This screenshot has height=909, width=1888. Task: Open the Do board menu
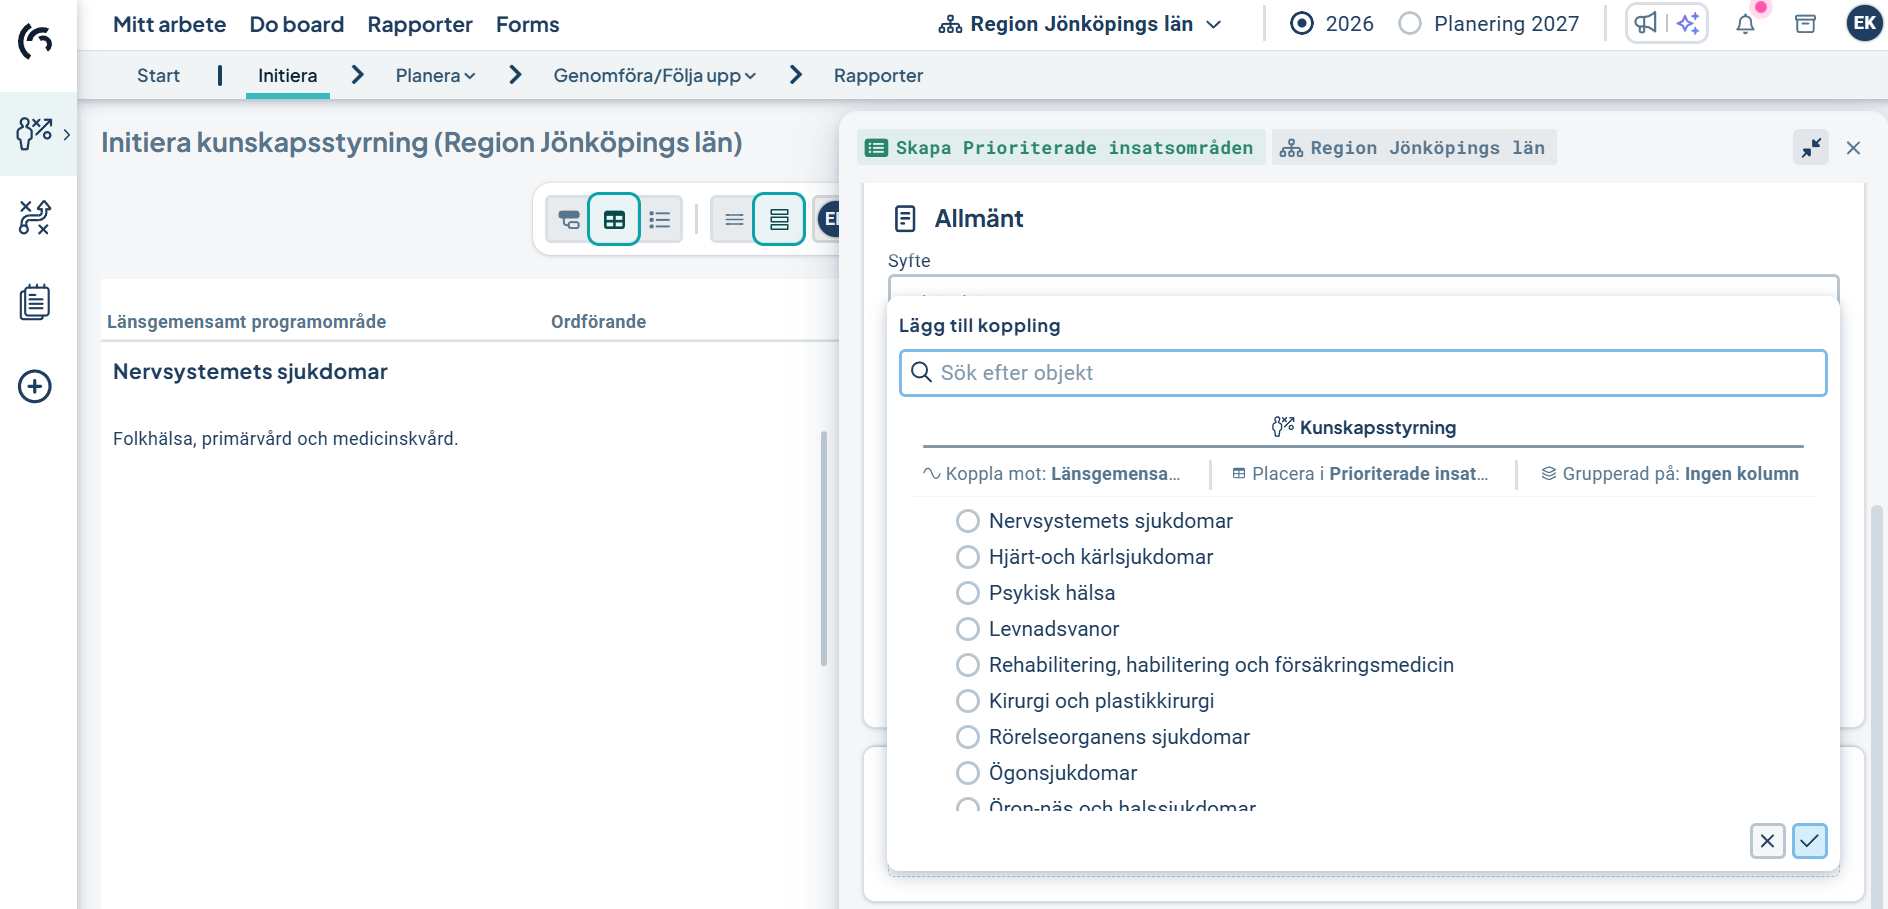click(x=296, y=24)
